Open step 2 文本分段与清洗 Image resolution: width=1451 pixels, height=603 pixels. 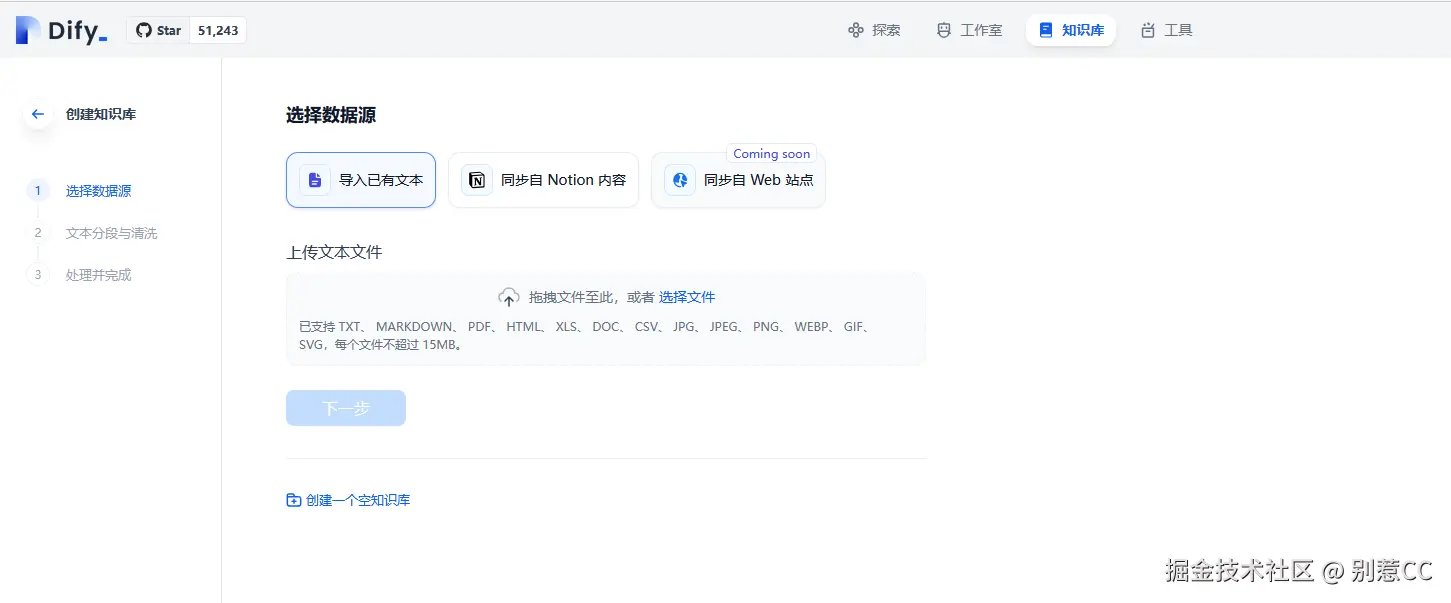[x=111, y=232]
